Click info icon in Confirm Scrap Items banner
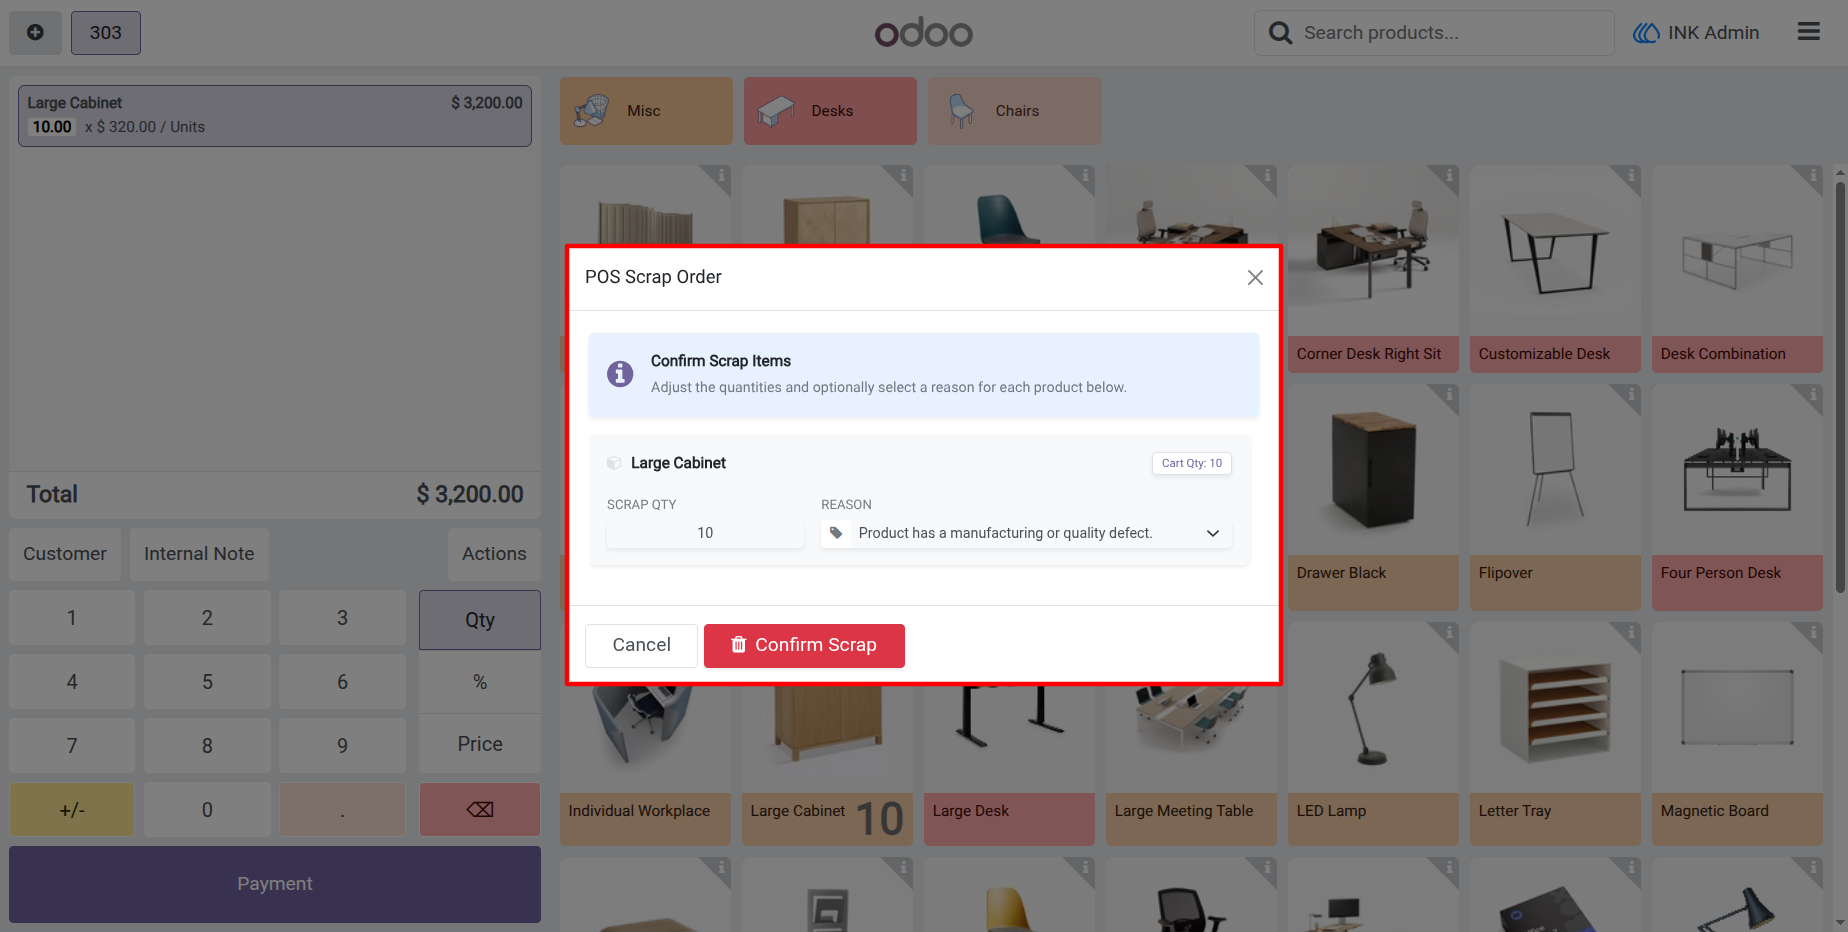Image resolution: width=1848 pixels, height=932 pixels. click(x=620, y=374)
